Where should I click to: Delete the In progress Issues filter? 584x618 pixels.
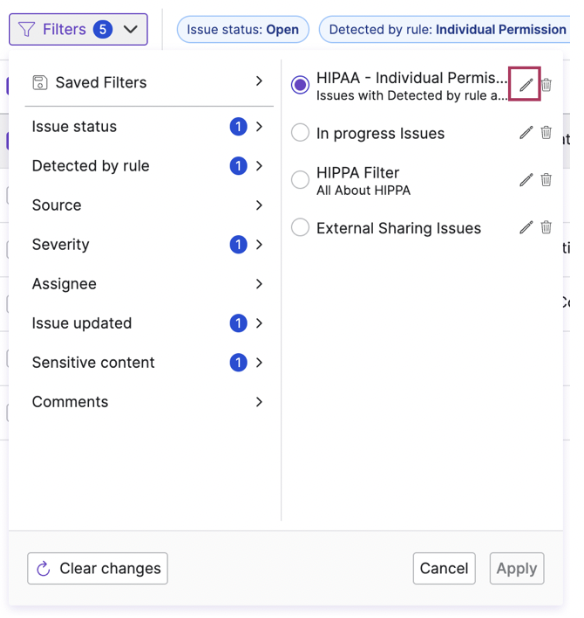546,132
